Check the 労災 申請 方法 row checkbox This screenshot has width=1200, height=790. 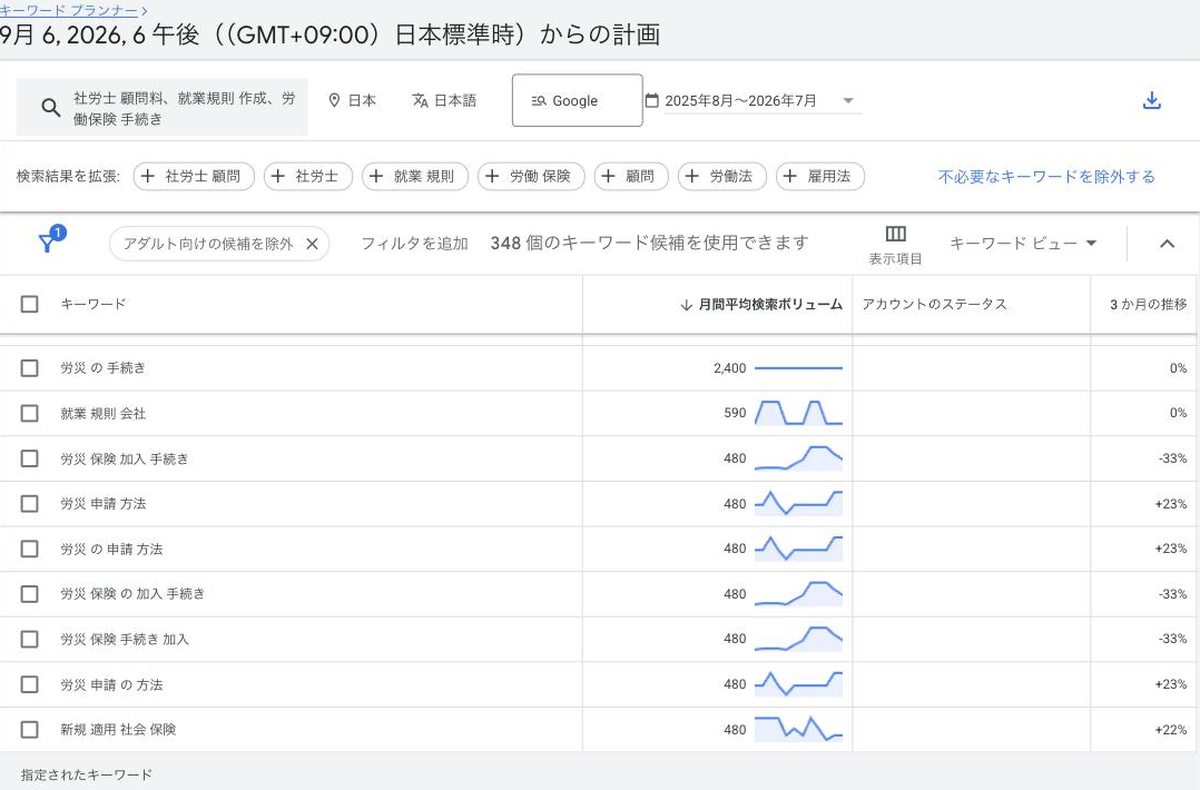pos(30,503)
